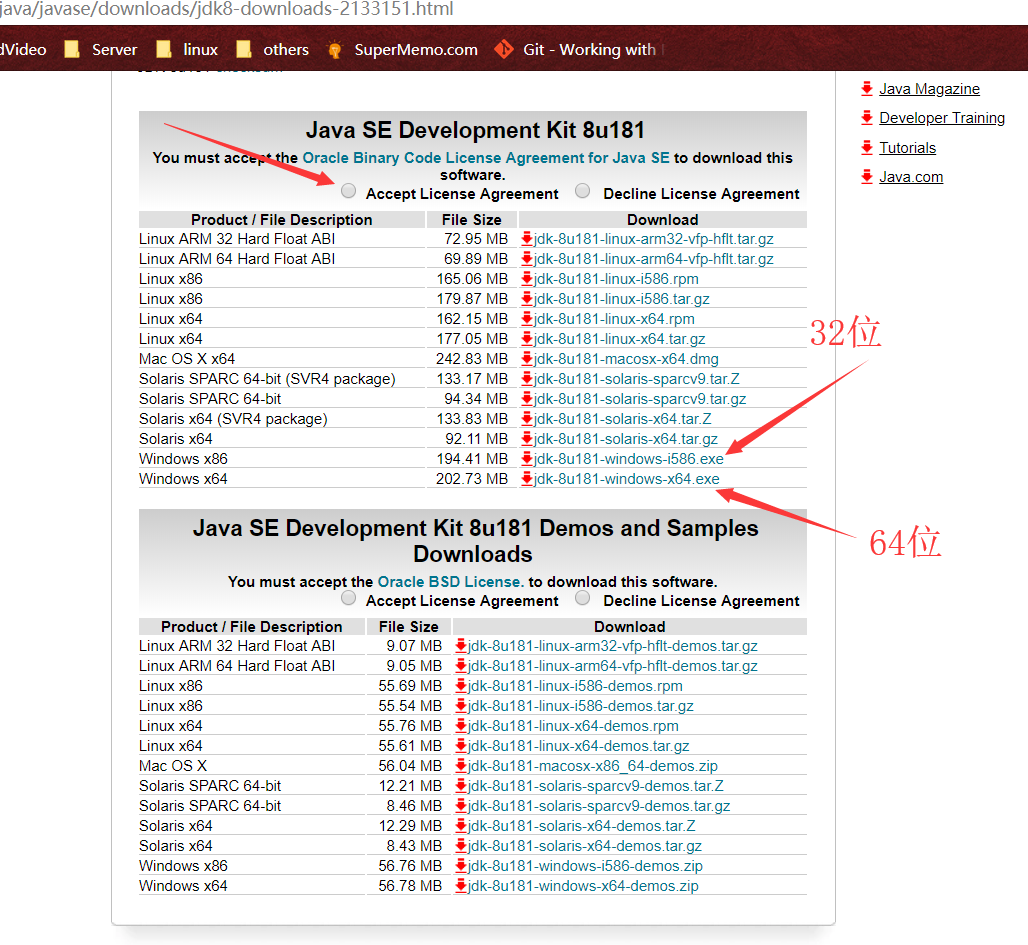
Task: Download jdk-8u181-linux-x64.tar.gz link text
Action: pyautogui.click(x=620, y=339)
